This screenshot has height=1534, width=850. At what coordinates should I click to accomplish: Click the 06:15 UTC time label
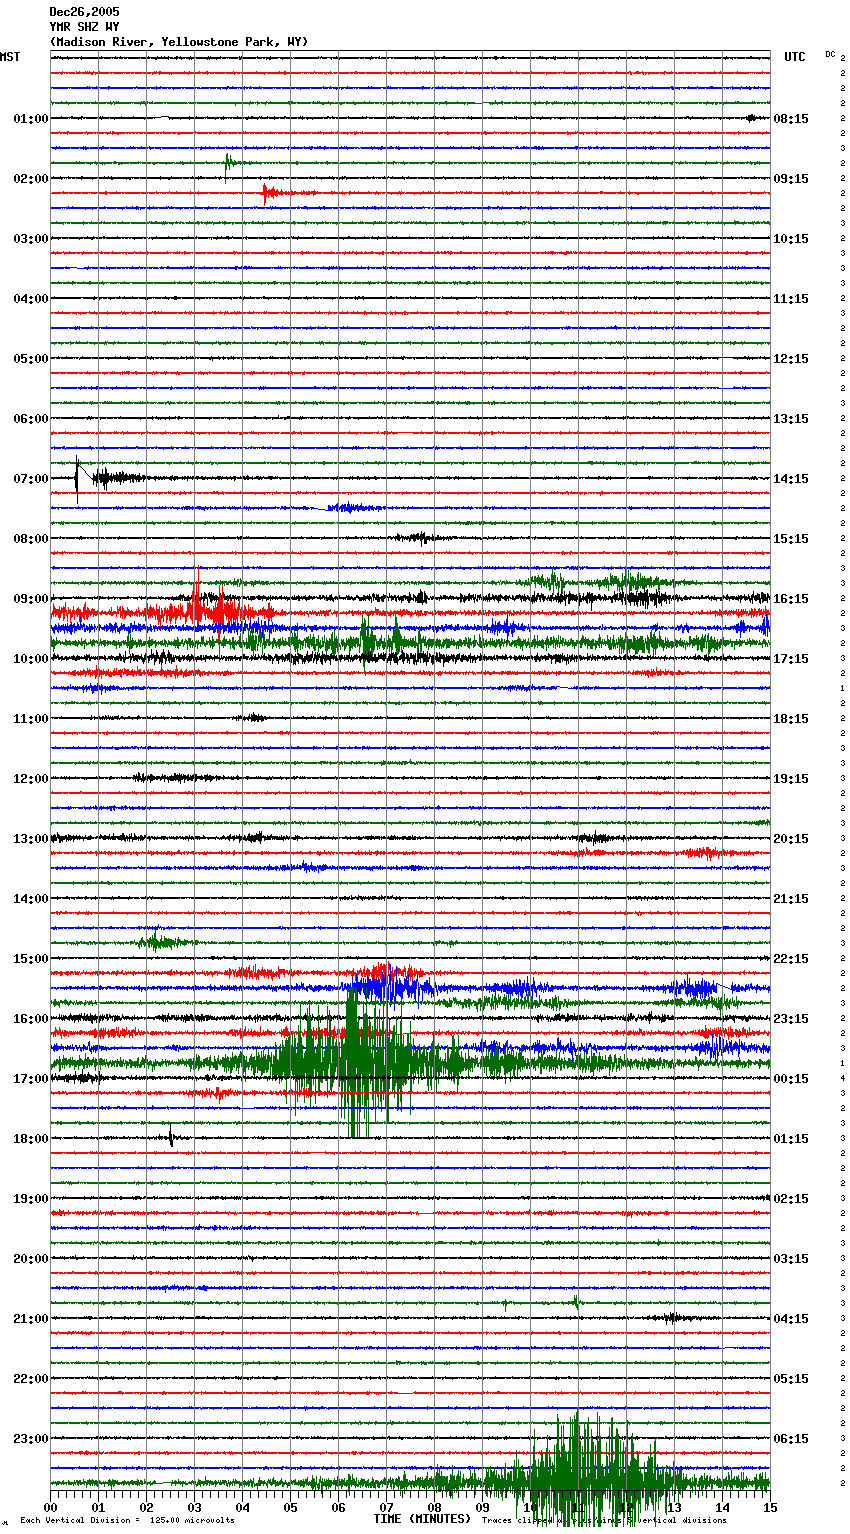click(791, 1439)
